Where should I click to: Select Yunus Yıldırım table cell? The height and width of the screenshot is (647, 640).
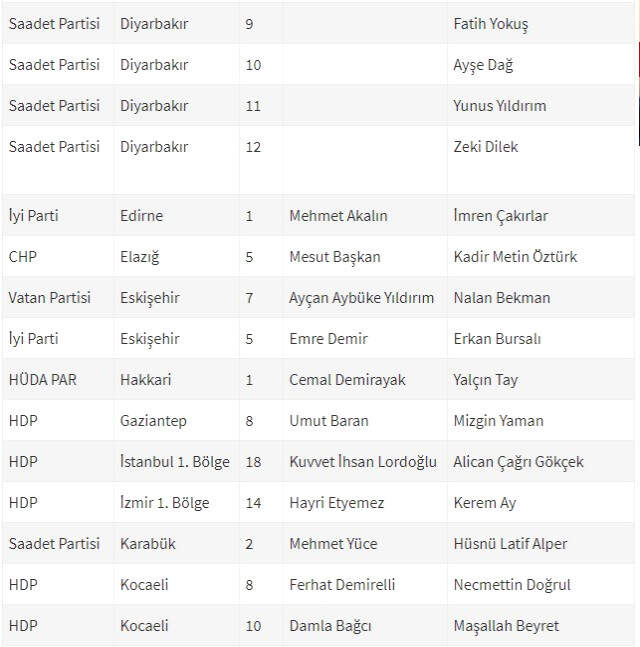click(500, 106)
